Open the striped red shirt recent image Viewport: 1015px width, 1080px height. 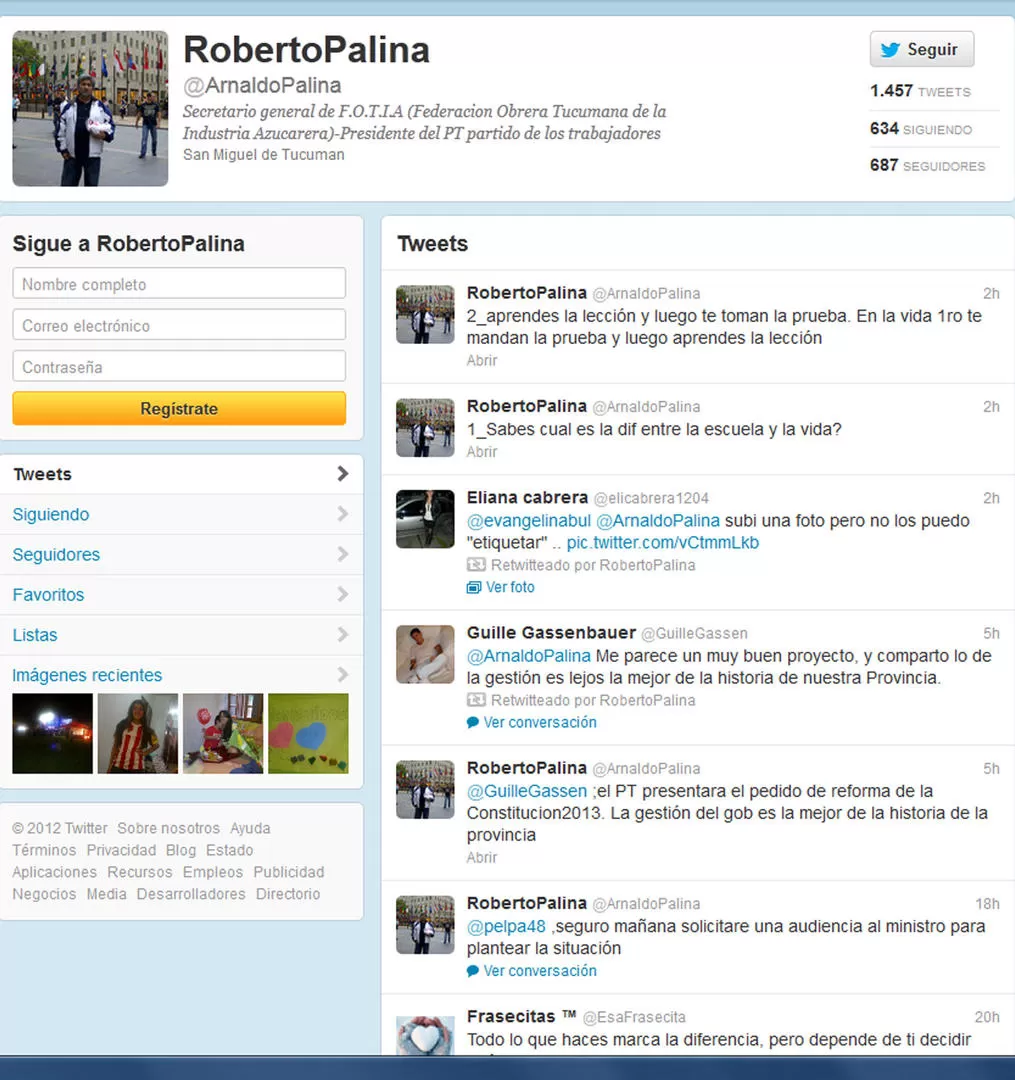[x=137, y=733]
